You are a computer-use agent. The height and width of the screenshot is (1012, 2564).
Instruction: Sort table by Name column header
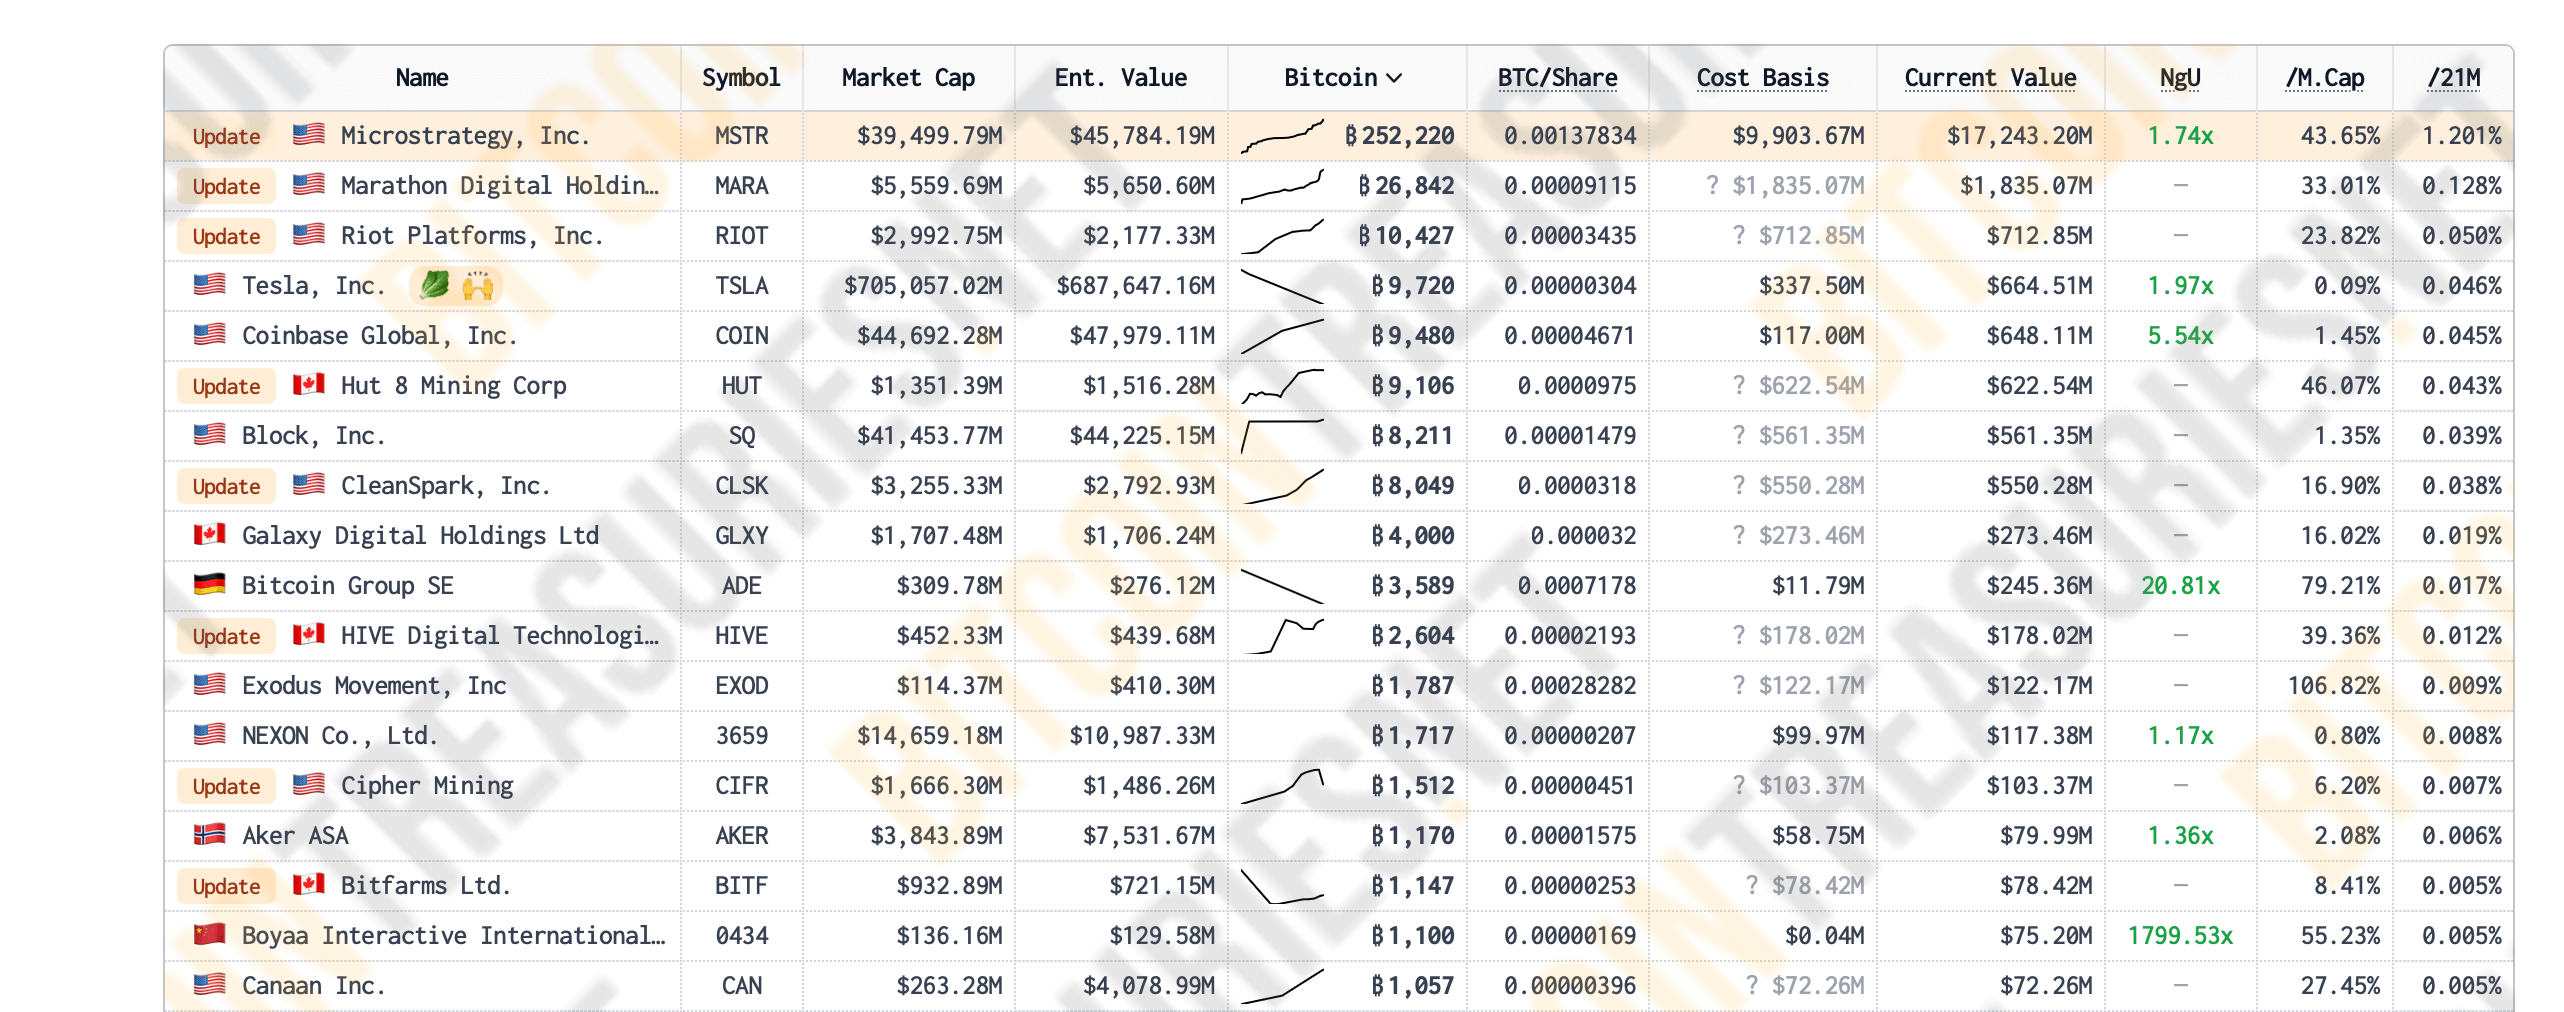point(422,78)
